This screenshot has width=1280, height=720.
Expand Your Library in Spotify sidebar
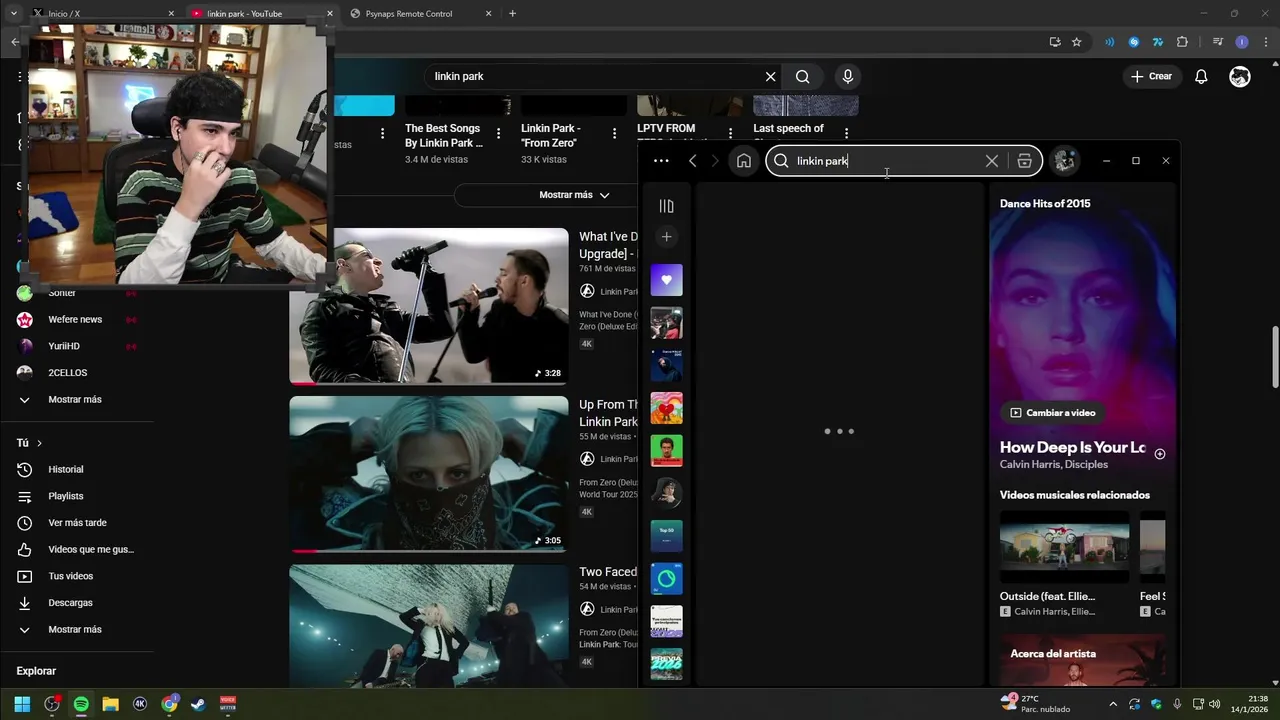click(x=667, y=206)
